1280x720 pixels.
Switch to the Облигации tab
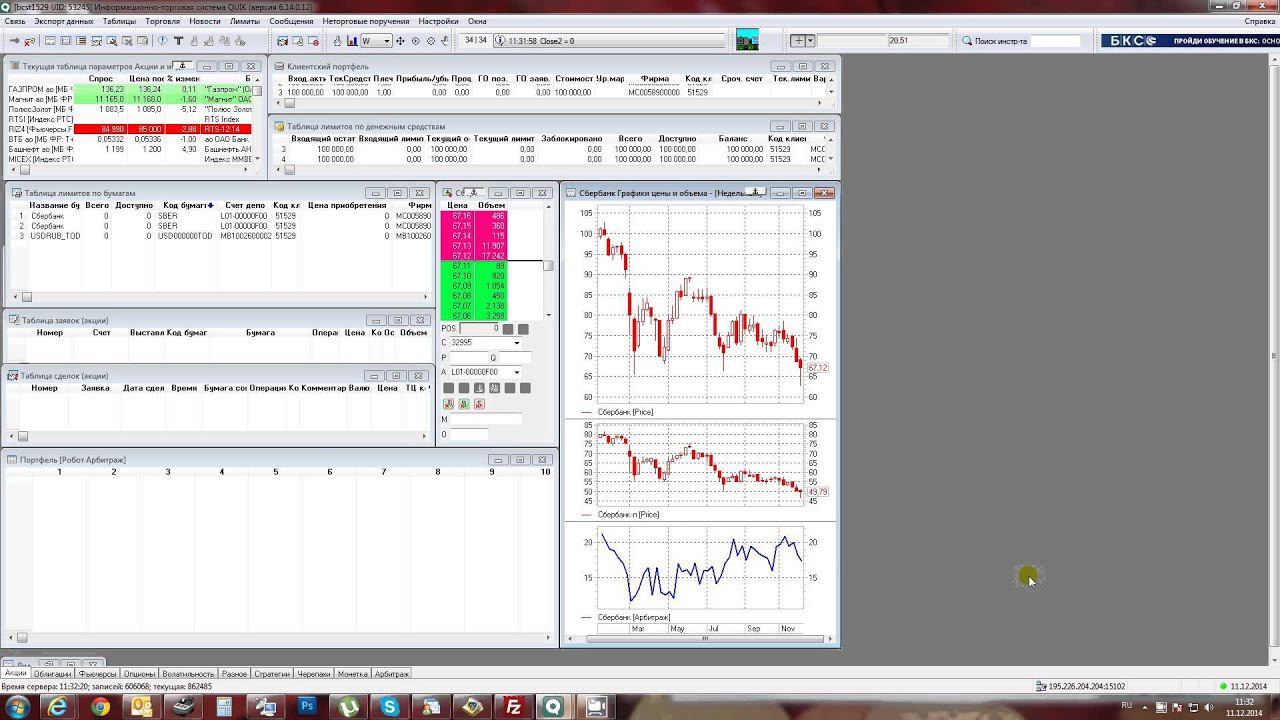tap(52, 674)
